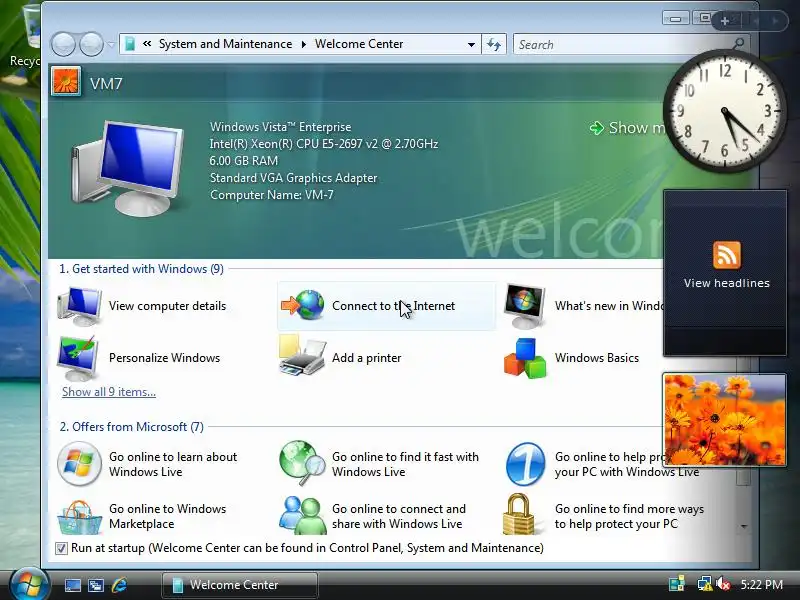This screenshot has height=600, width=800.
Task: Click the Windows Live OneCare icon
Action: [526, 464]
